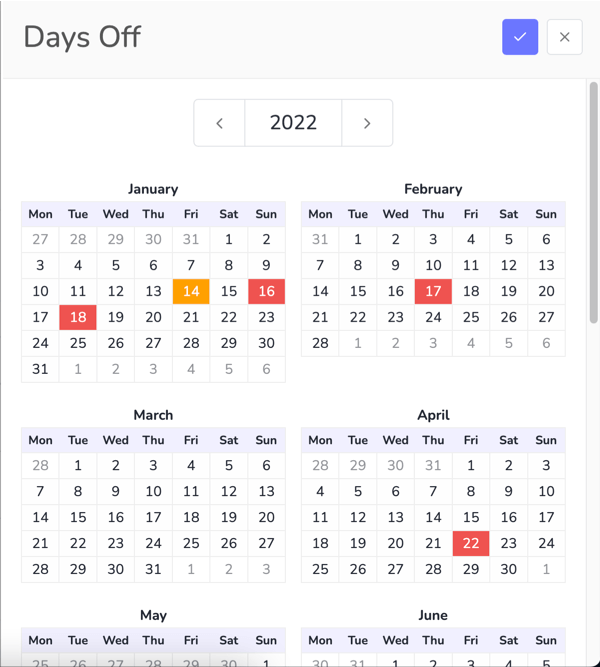
Task: Select April 30 in the calendar
Action: [509, 569]
